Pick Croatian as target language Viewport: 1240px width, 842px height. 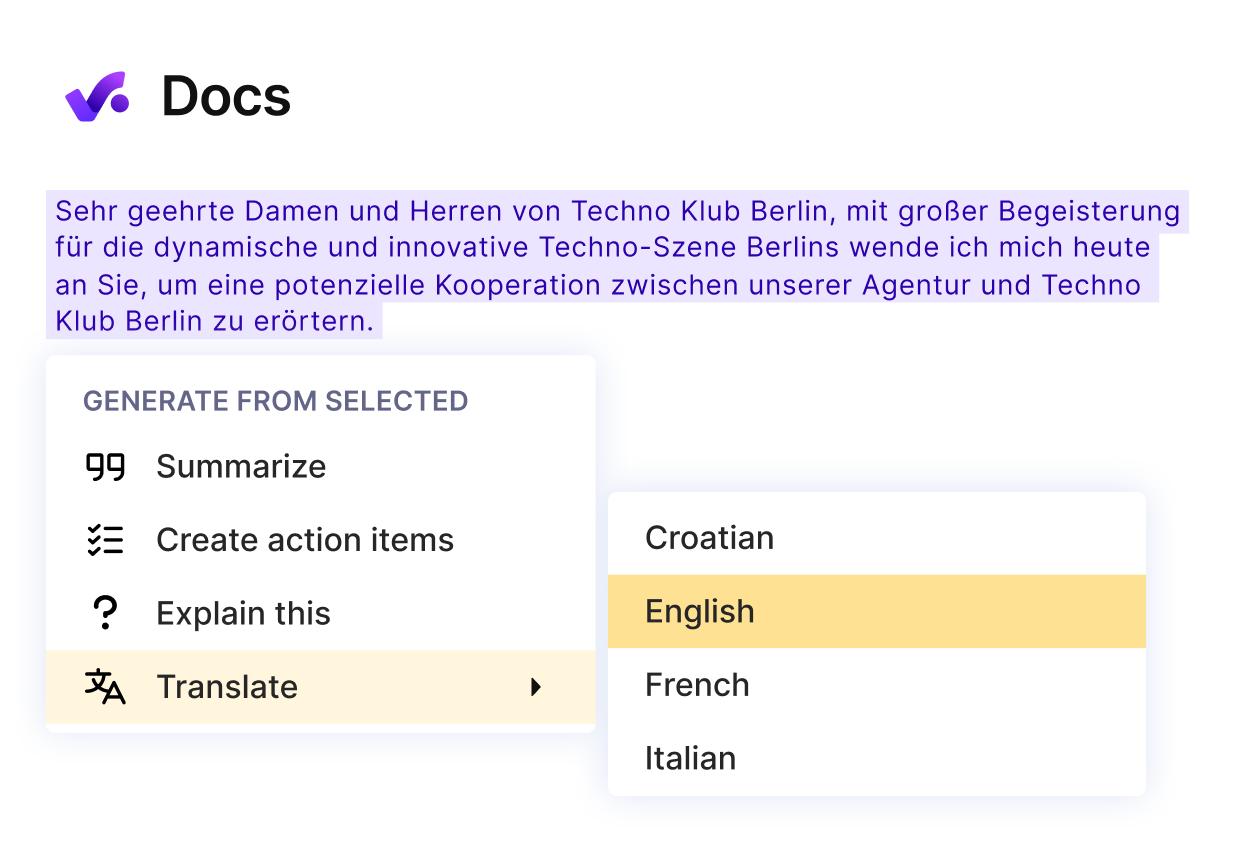[x=710, y=537]
